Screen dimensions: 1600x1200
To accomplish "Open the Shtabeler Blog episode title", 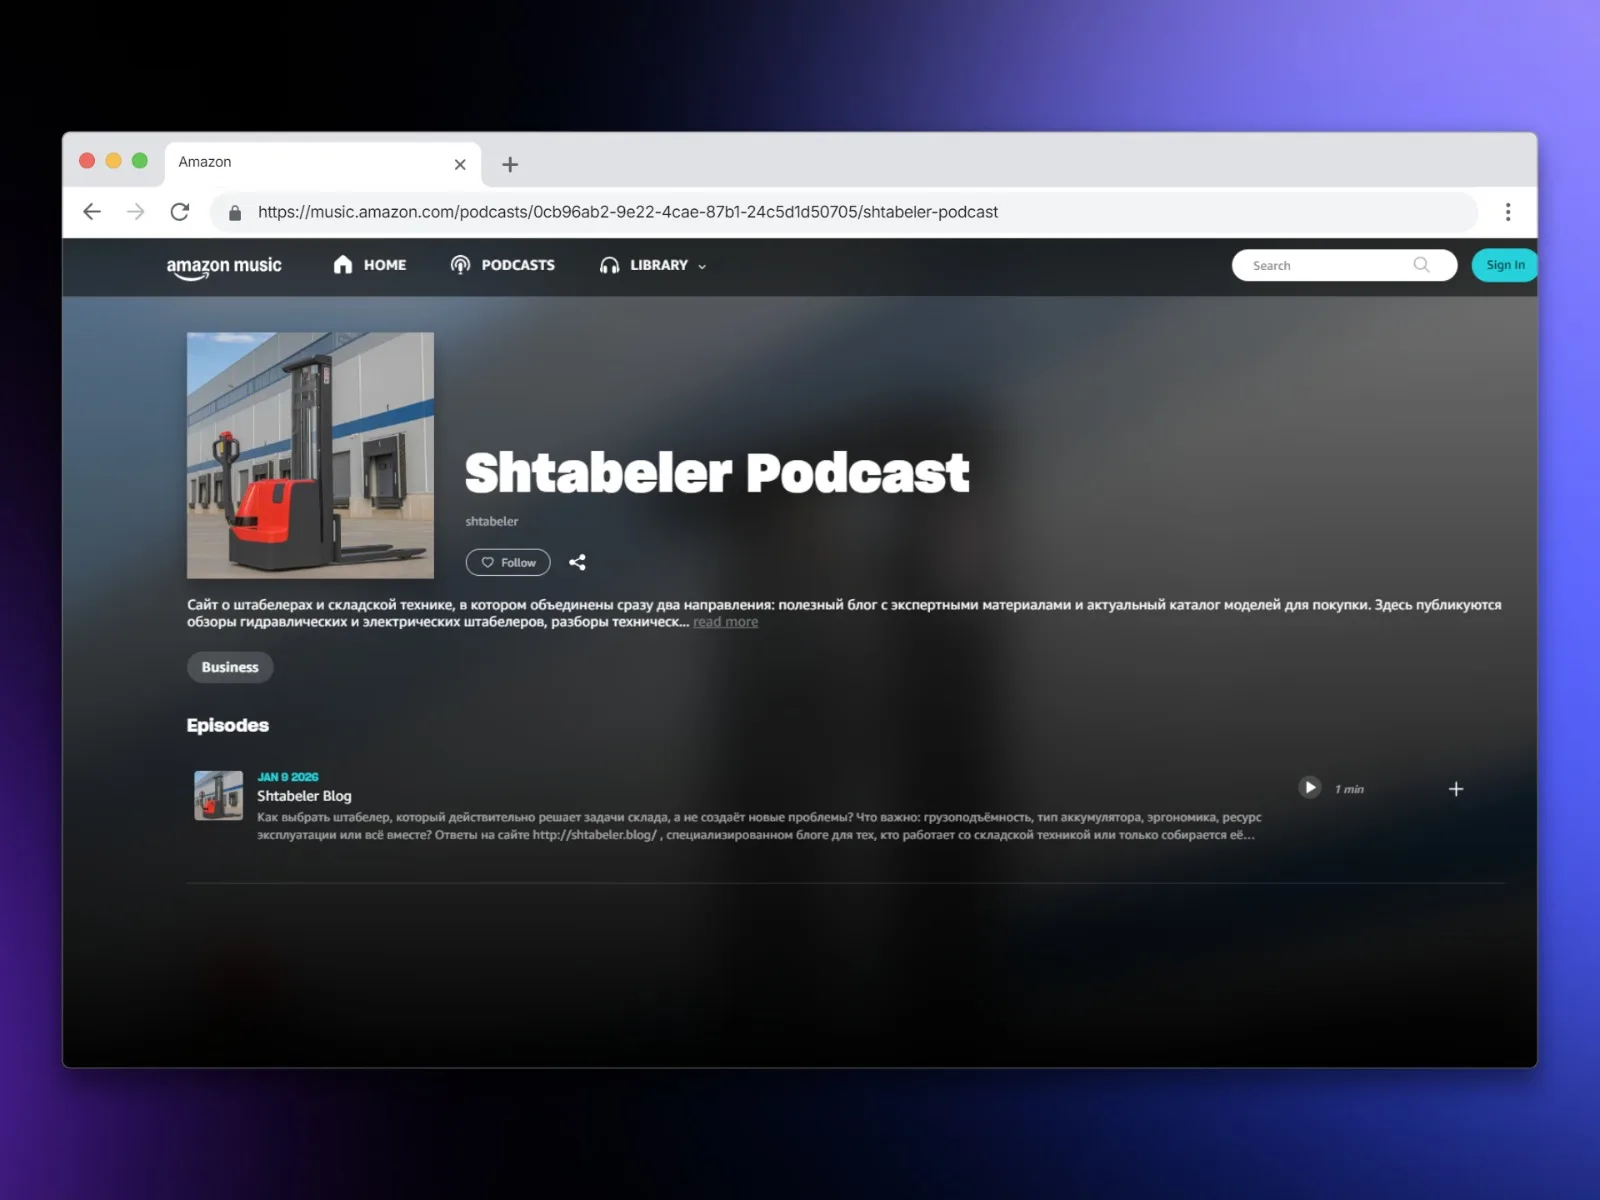I will (x=304, y=796).
